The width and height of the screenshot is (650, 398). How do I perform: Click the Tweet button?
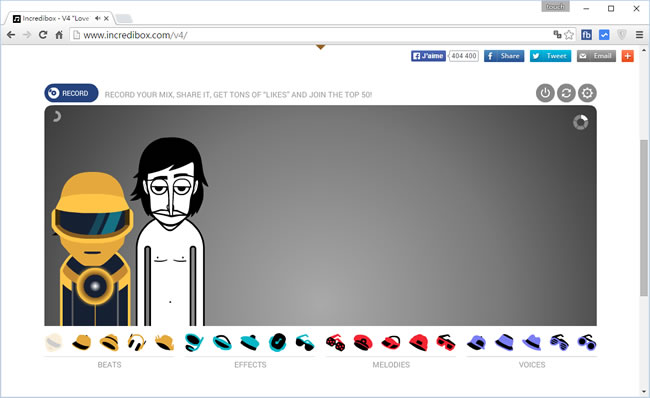pyautogui.click(x=550, y=56)
